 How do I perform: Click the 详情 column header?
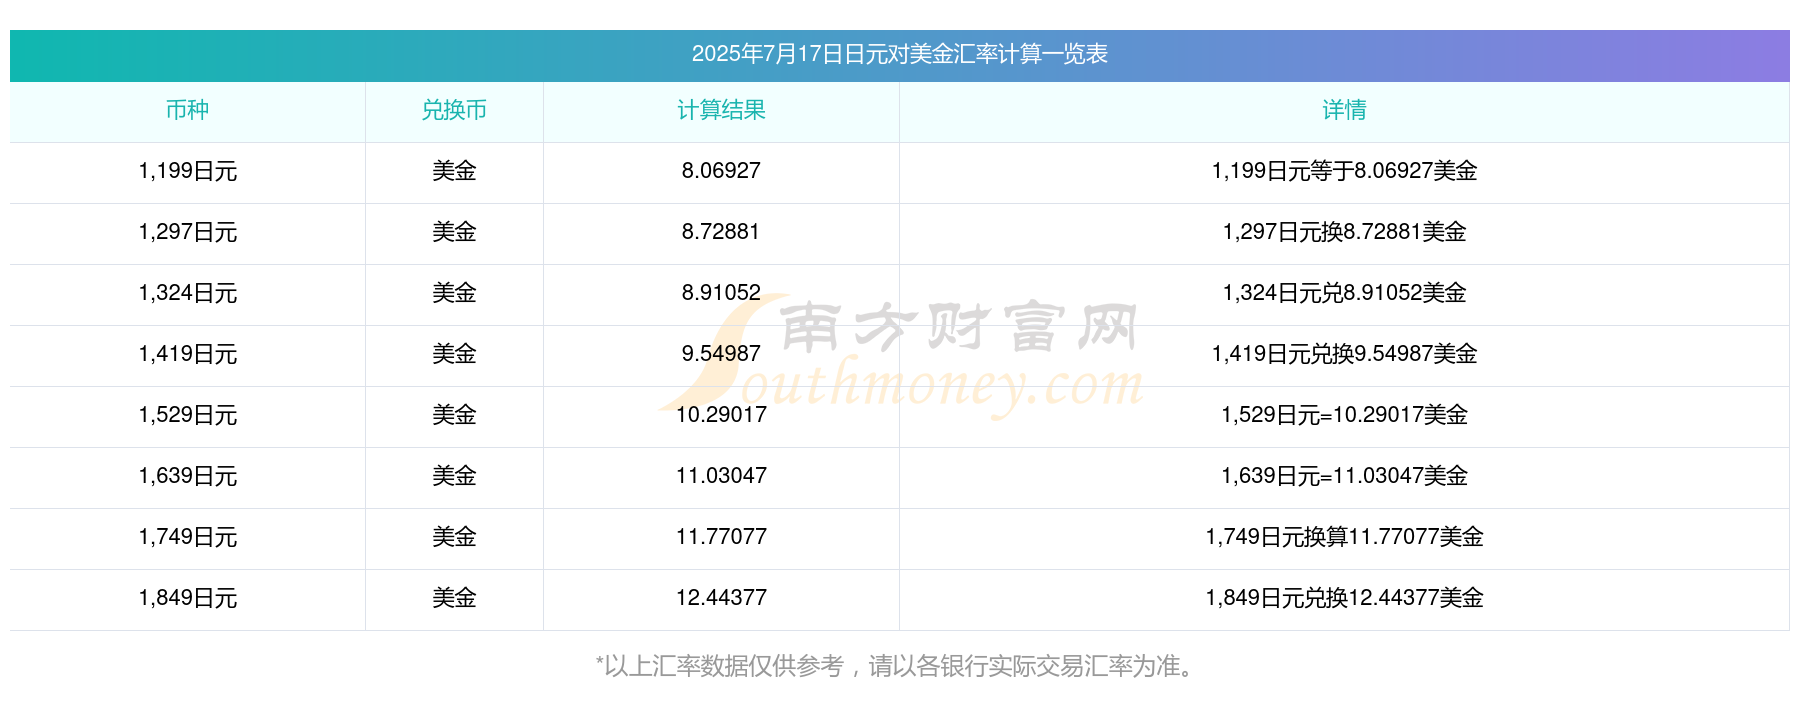(1344, 110)
